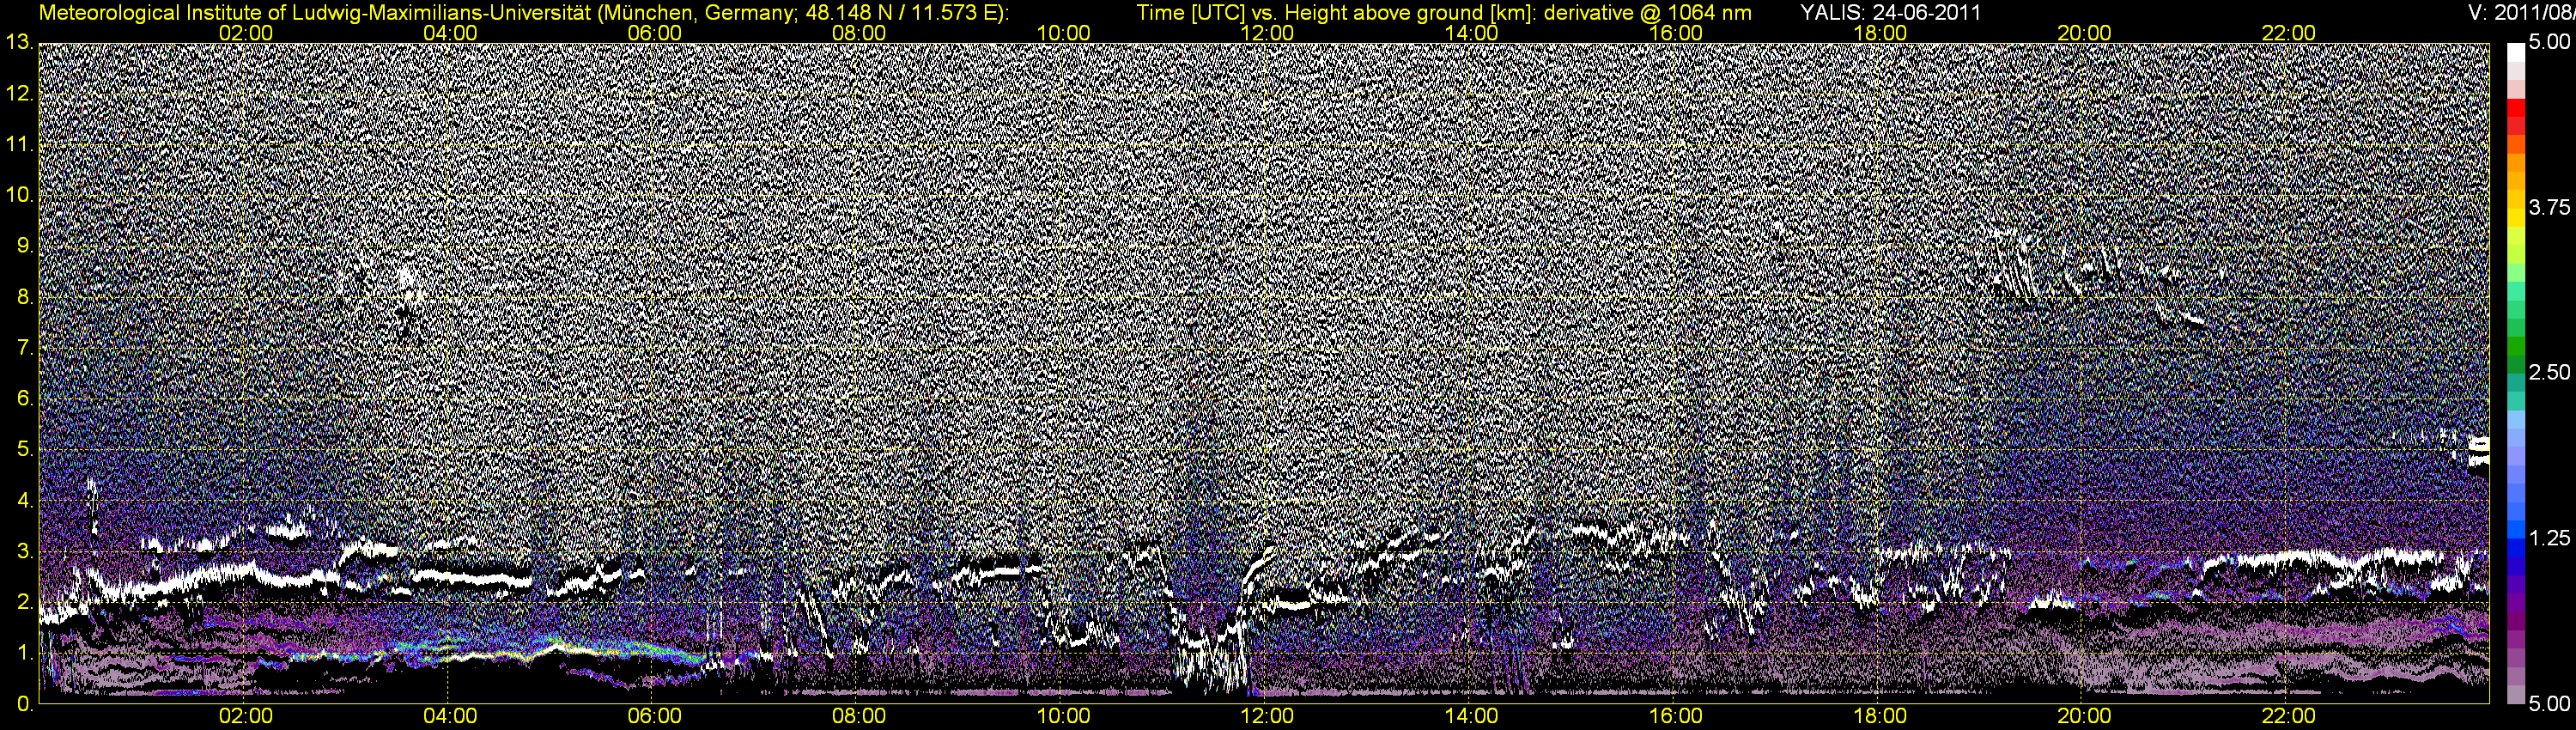The width and height of the screenshot is (2576, 730).
Task: Click the '5.00' value below the colorbar
Action: point(2549,703)
